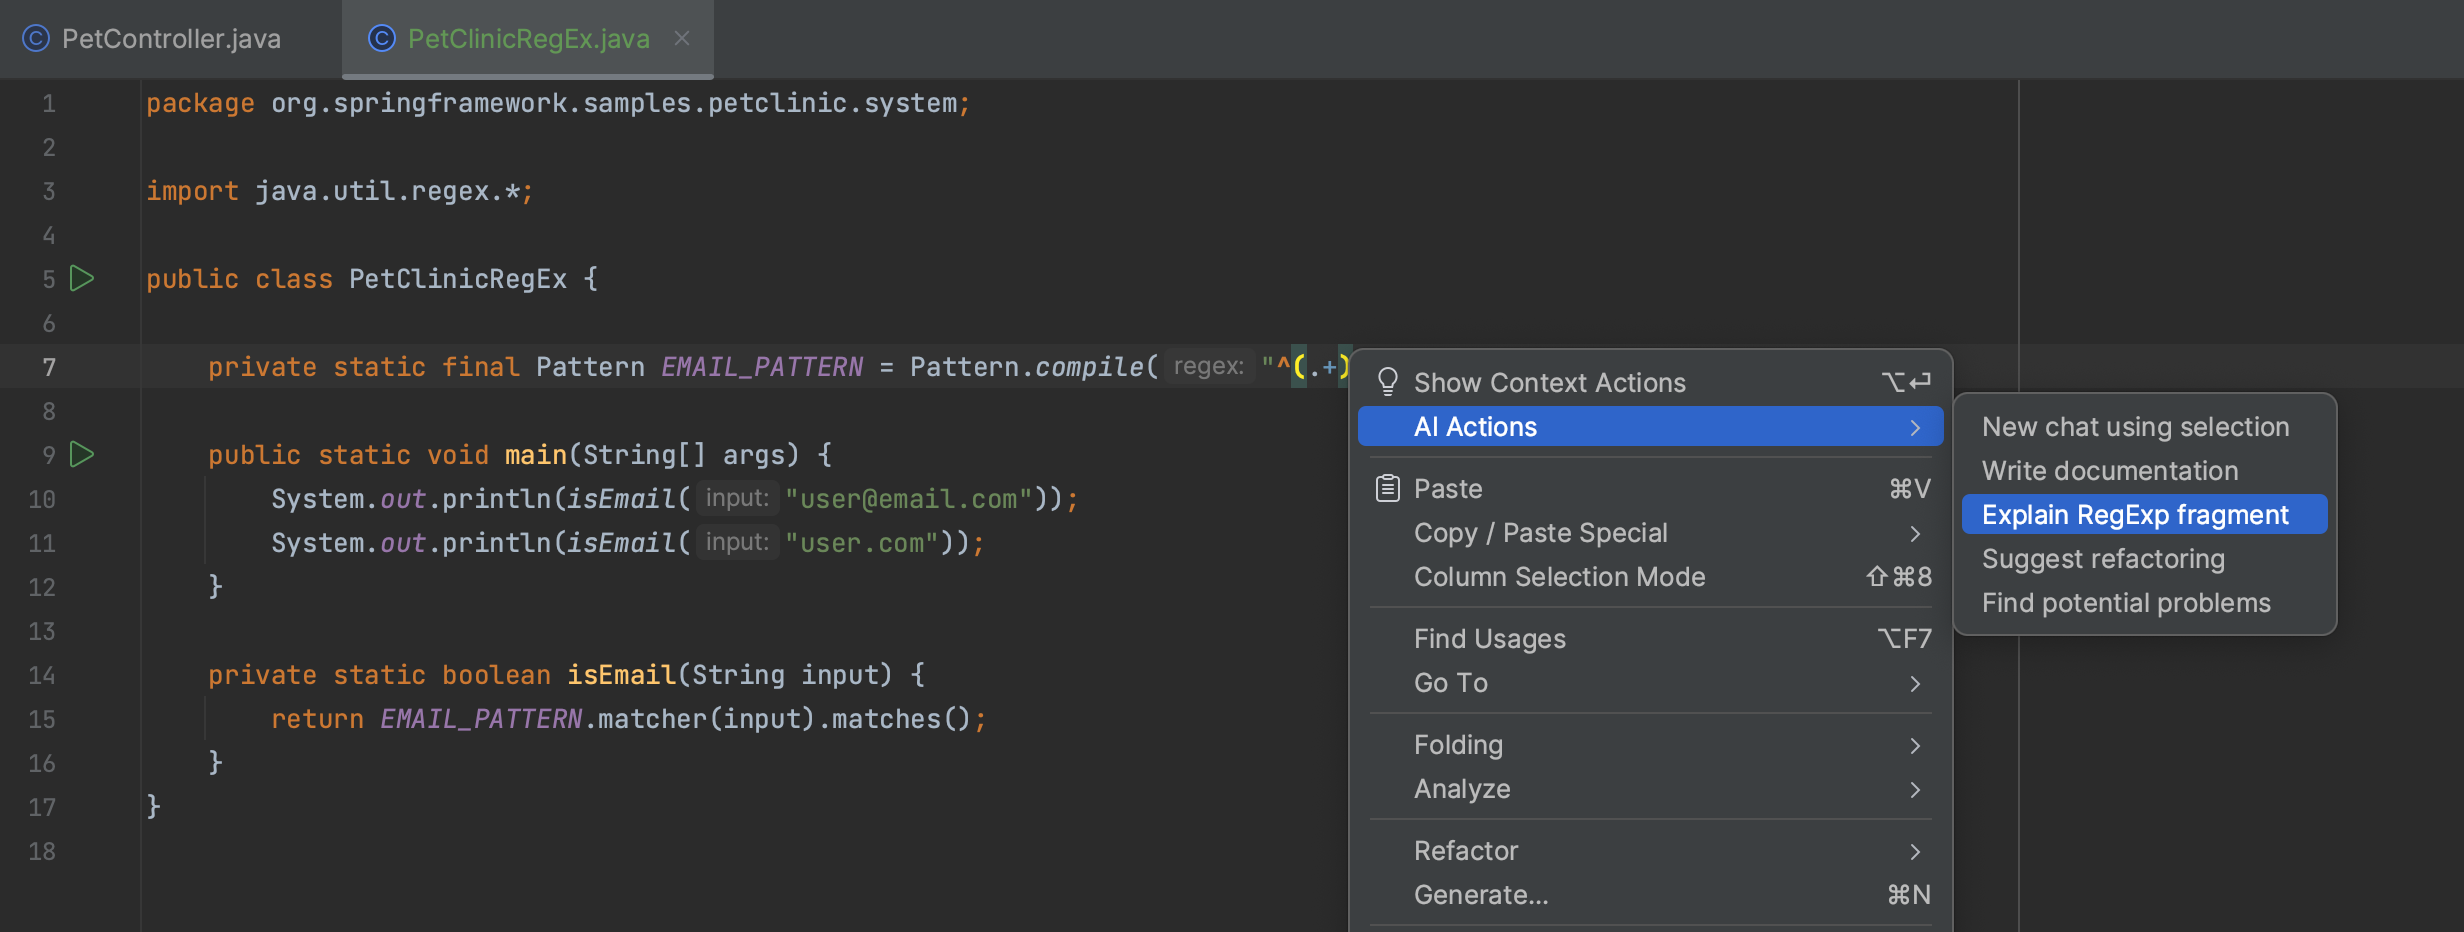Run the main method via gutter icon
This screenshot has width=2464, height=932.
82,454
